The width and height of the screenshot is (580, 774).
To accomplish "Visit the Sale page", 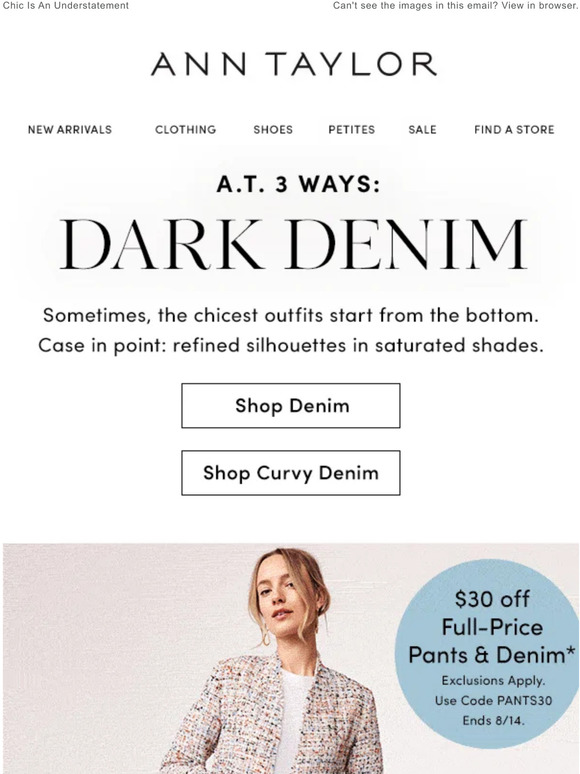I will coord(422,130).
